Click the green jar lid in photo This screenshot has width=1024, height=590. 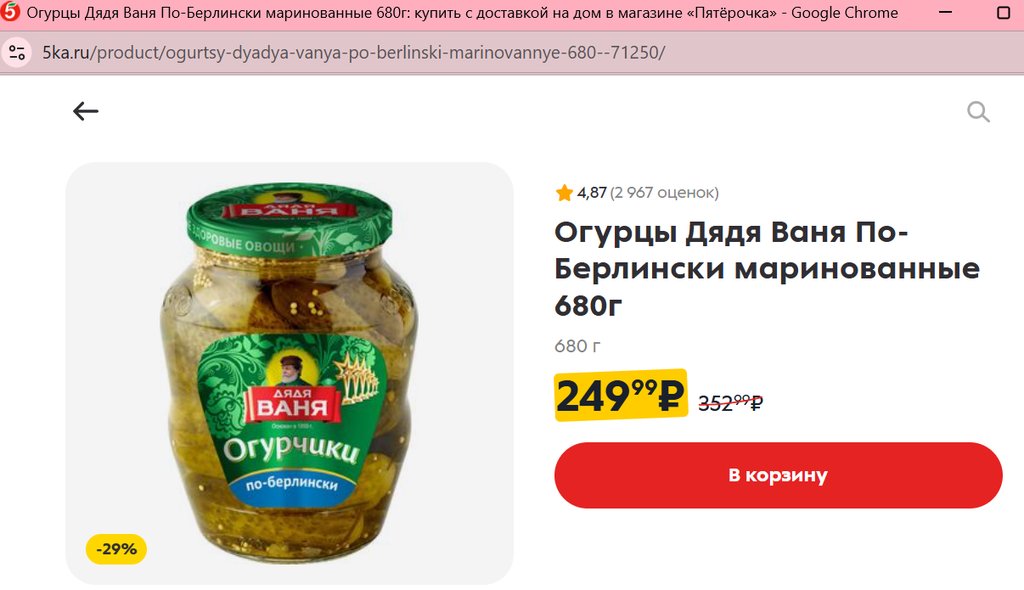point(289,219)
